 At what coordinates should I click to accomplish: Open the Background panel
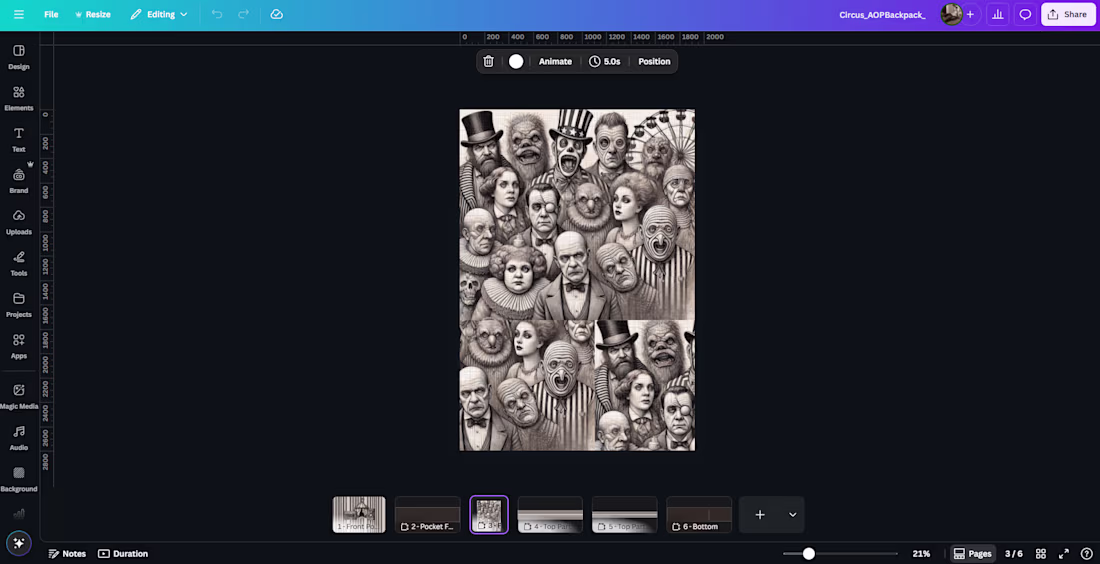click(x=19, y=480)
